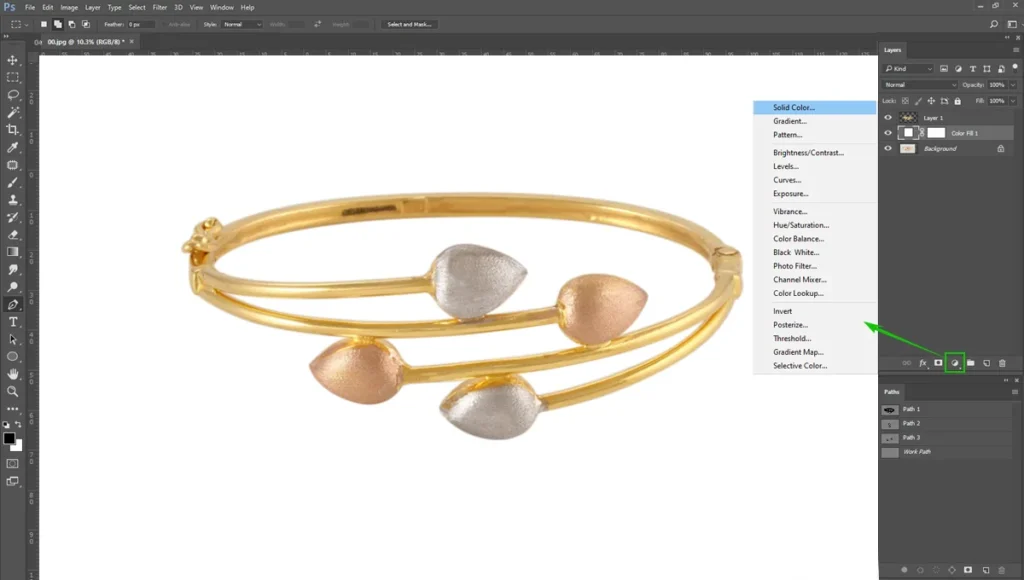Select the Magic Wand tool
Image resolution: width=1024 pixels, height=580 pixels.
click(12, 112)
